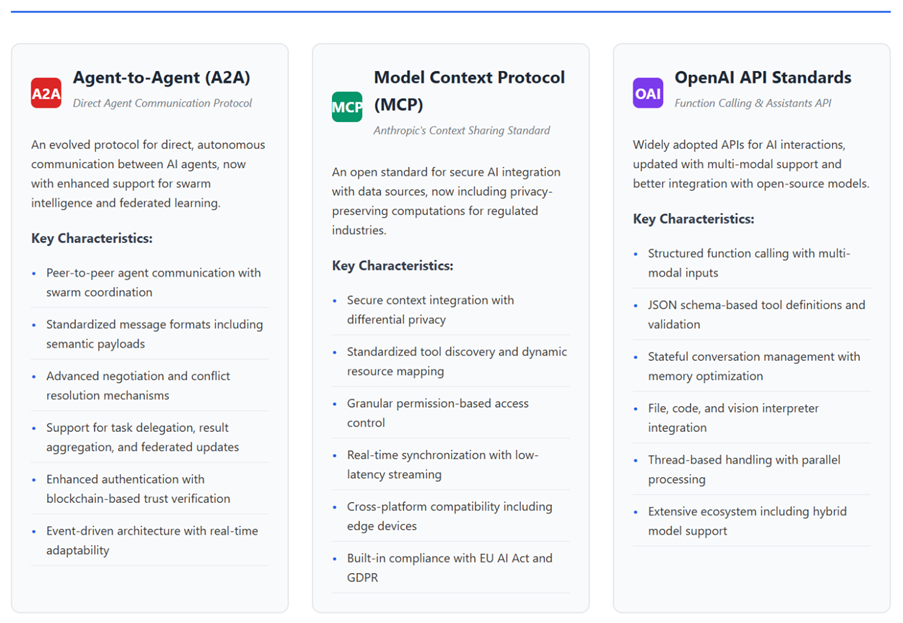Click Anthropic's Context Sharing Standard subtitle

click(x=461, y=130)
